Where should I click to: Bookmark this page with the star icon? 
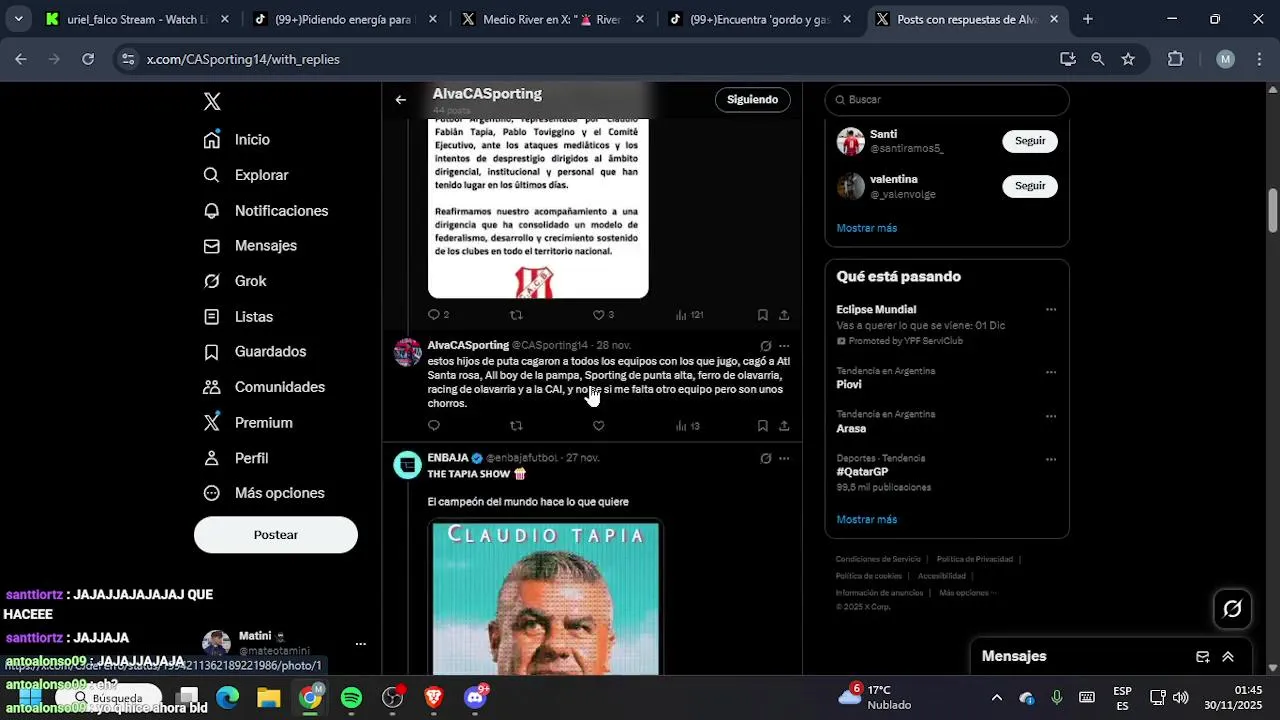coord(1128,59)
